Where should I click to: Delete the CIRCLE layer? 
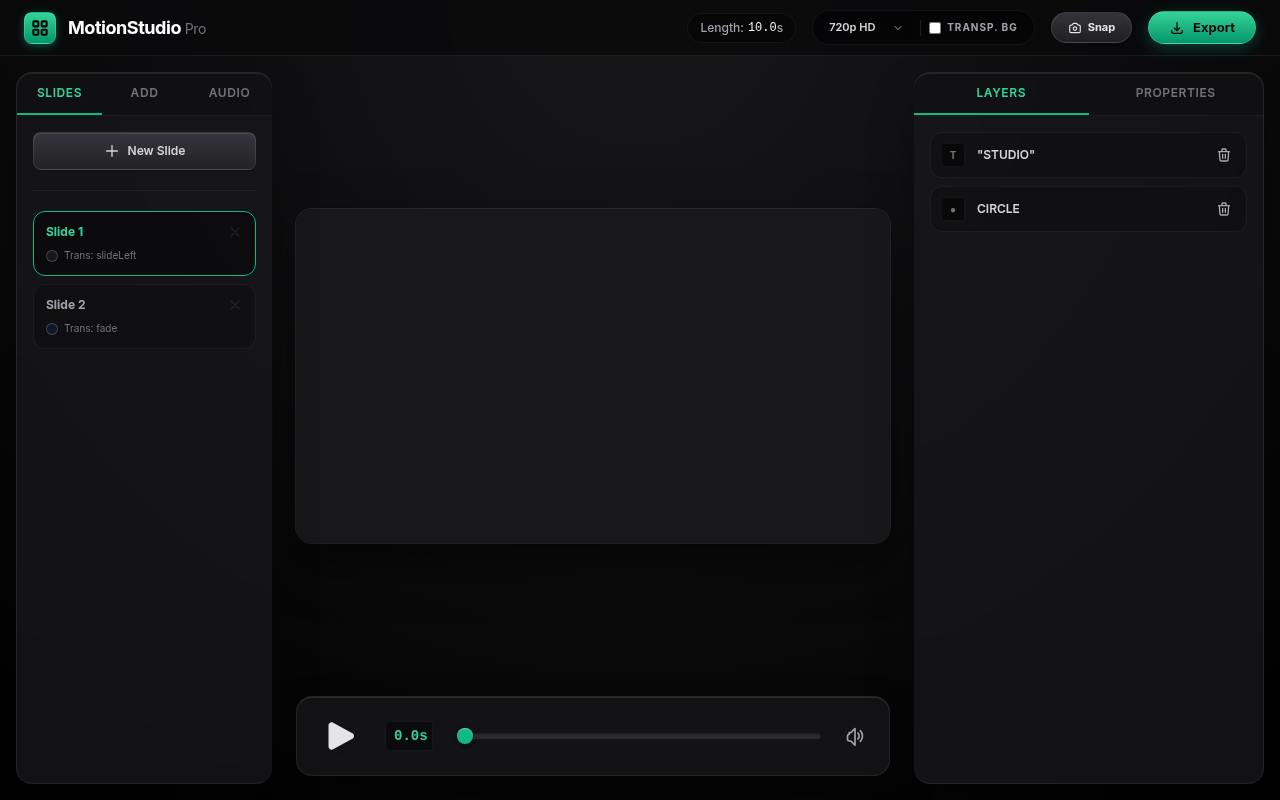click(1224, 209)
